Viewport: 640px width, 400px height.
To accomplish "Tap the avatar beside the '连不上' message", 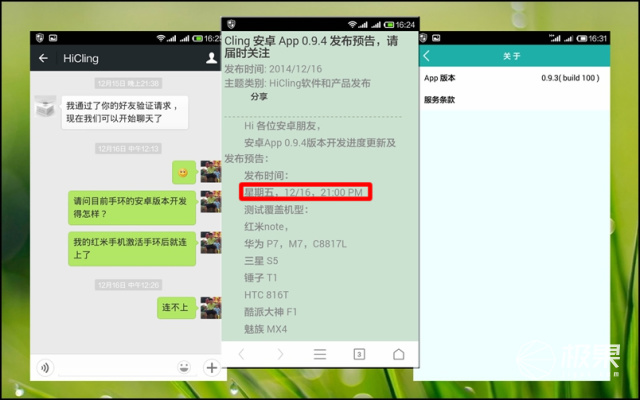I will (211, 308).
